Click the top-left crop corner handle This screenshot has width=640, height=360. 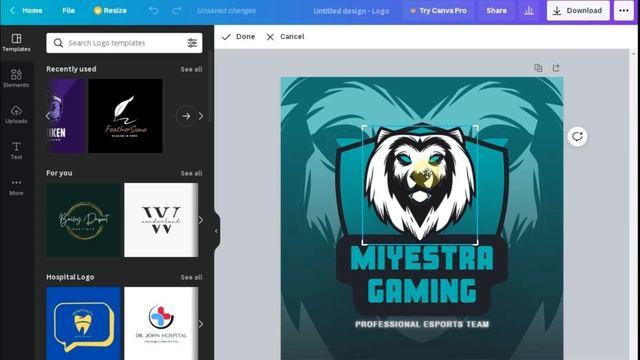(364, 128)
